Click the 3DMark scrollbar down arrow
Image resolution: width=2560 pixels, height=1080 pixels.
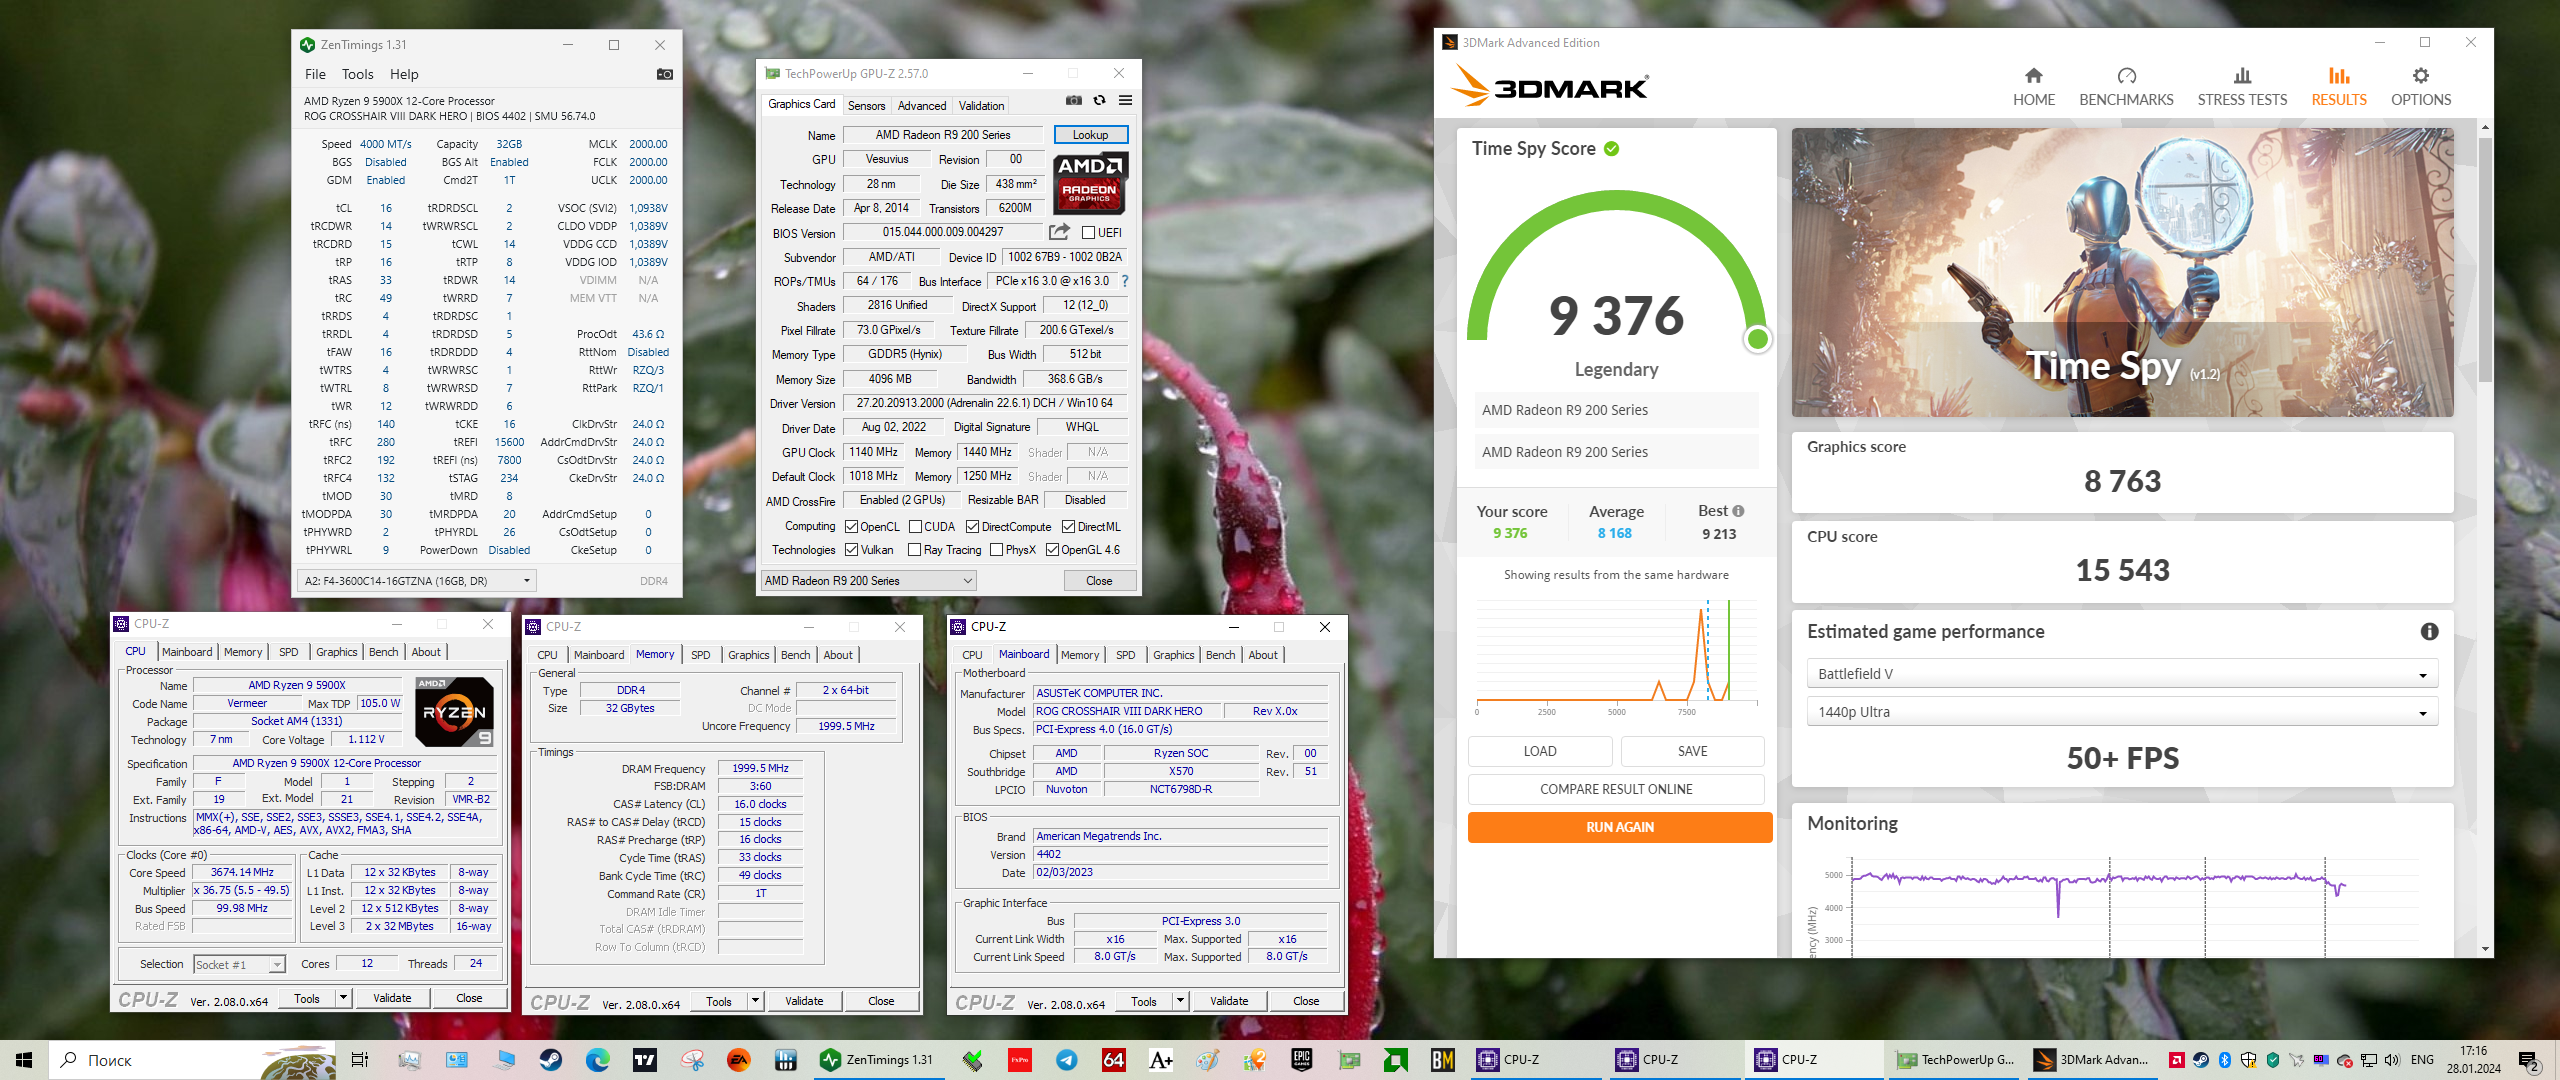(x=2485, y=949)
